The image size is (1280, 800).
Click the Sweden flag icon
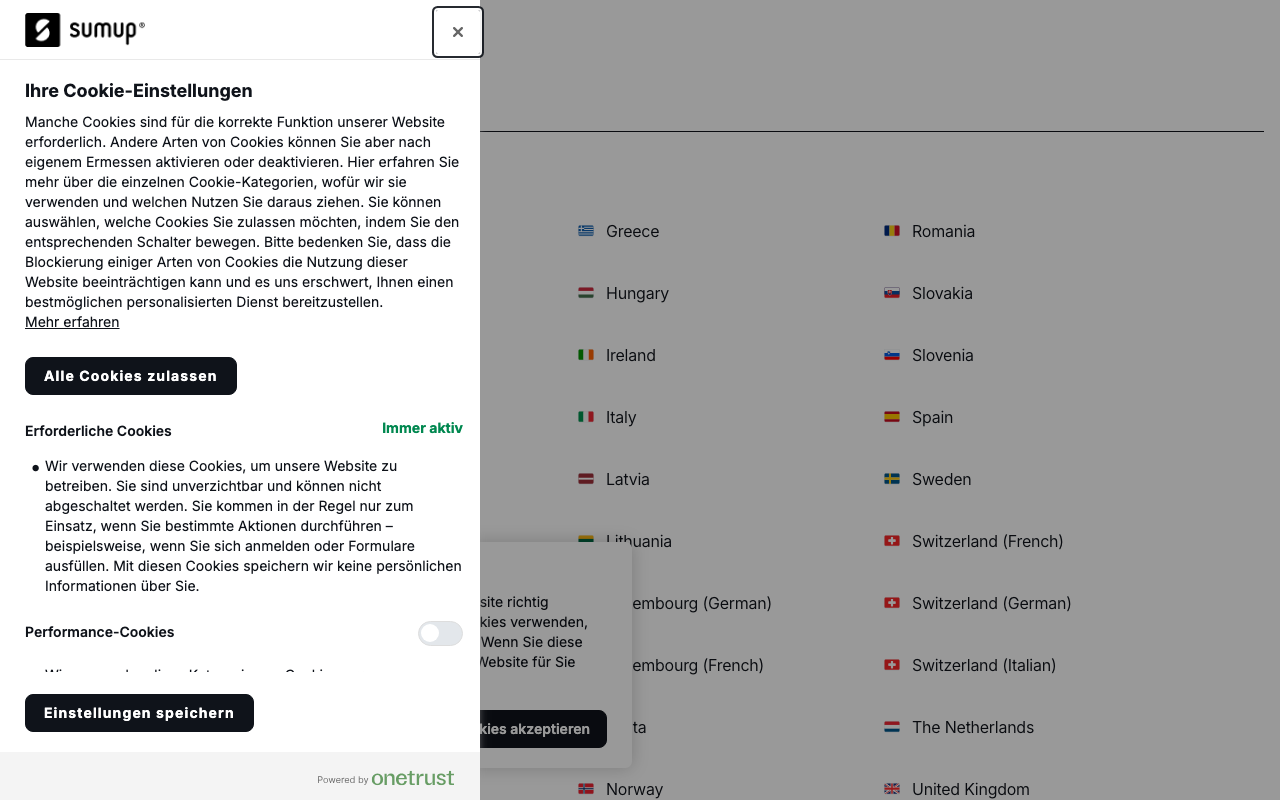coord(891,479)
